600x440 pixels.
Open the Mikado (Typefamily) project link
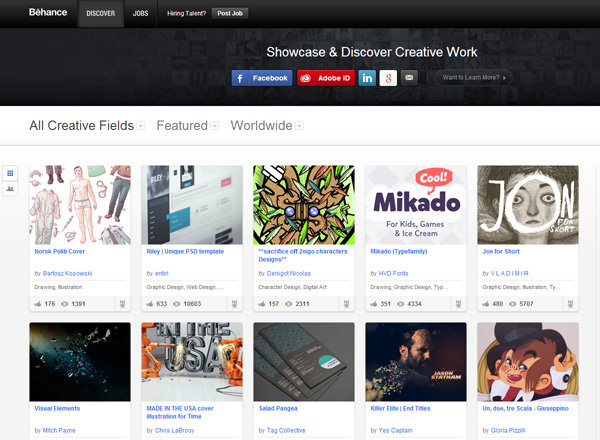[399, 251]
